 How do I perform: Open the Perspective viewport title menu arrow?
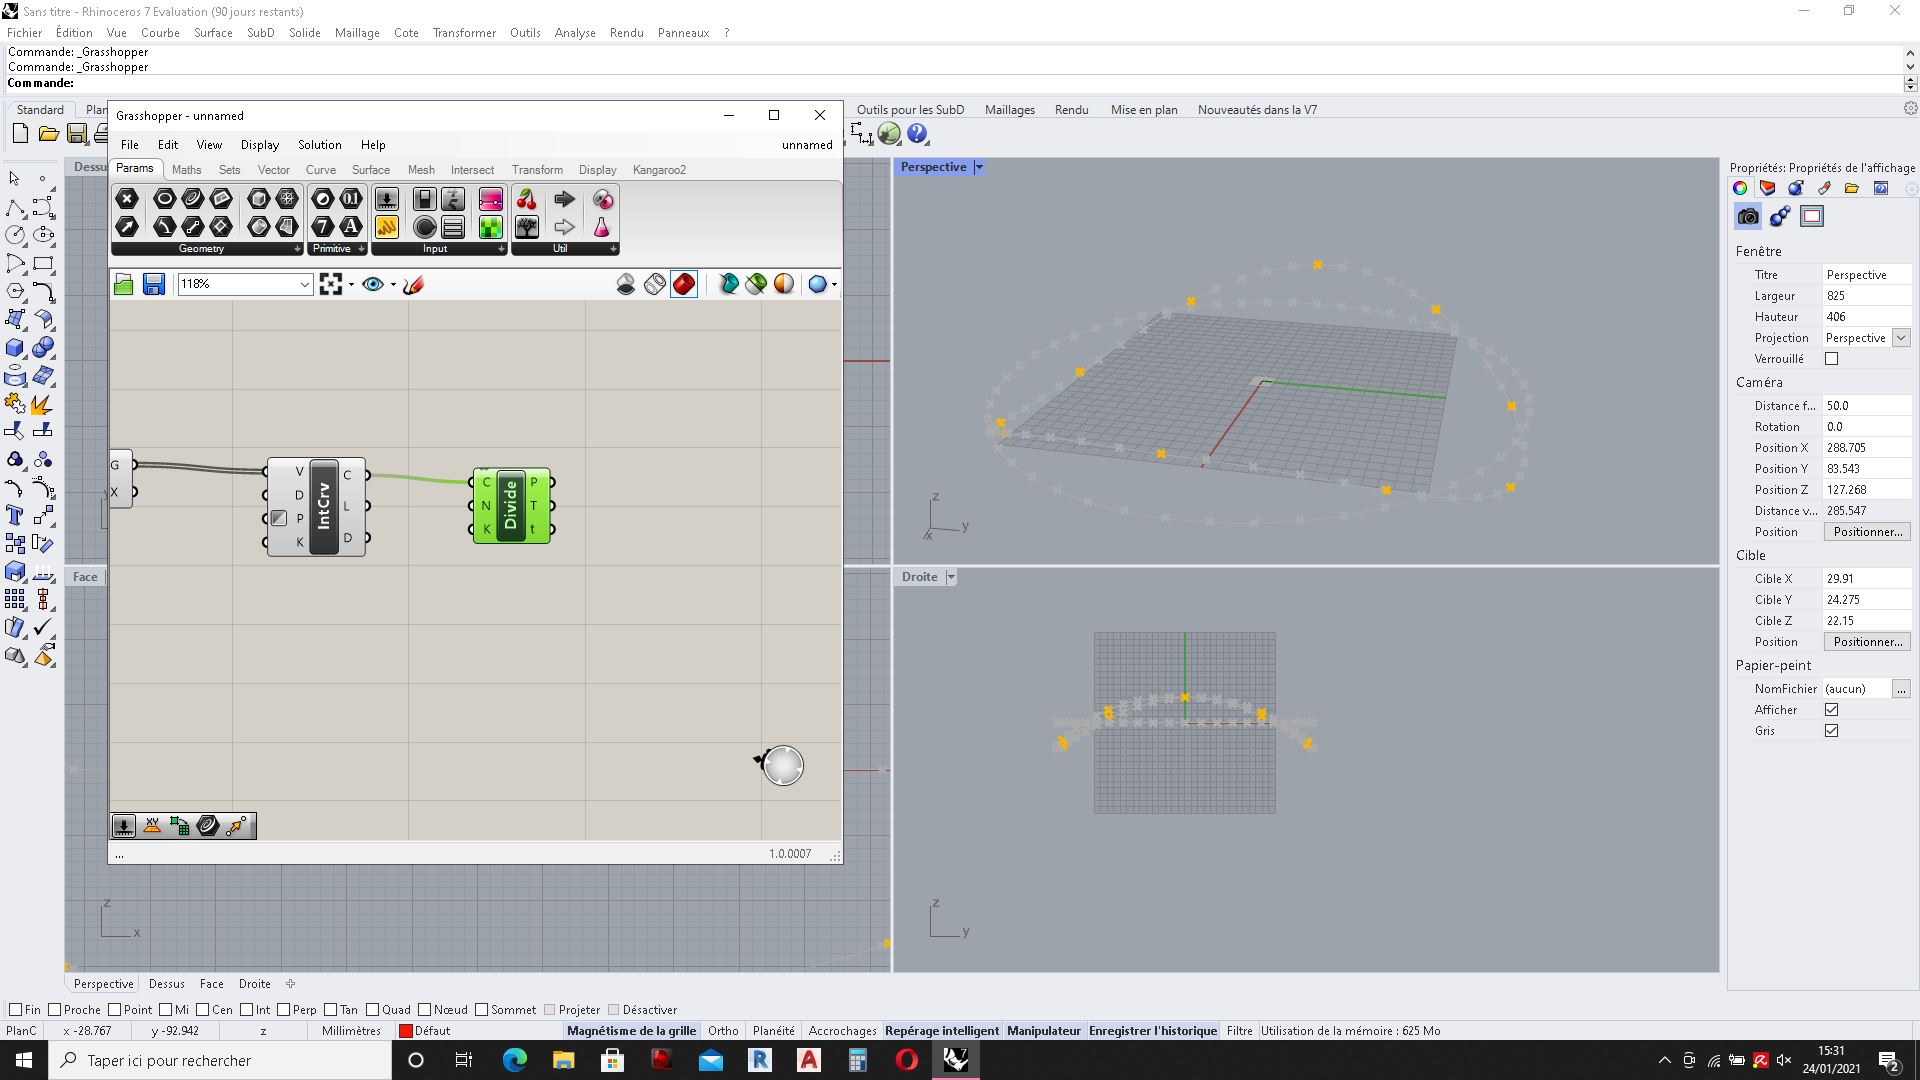[x=979, y=167]
